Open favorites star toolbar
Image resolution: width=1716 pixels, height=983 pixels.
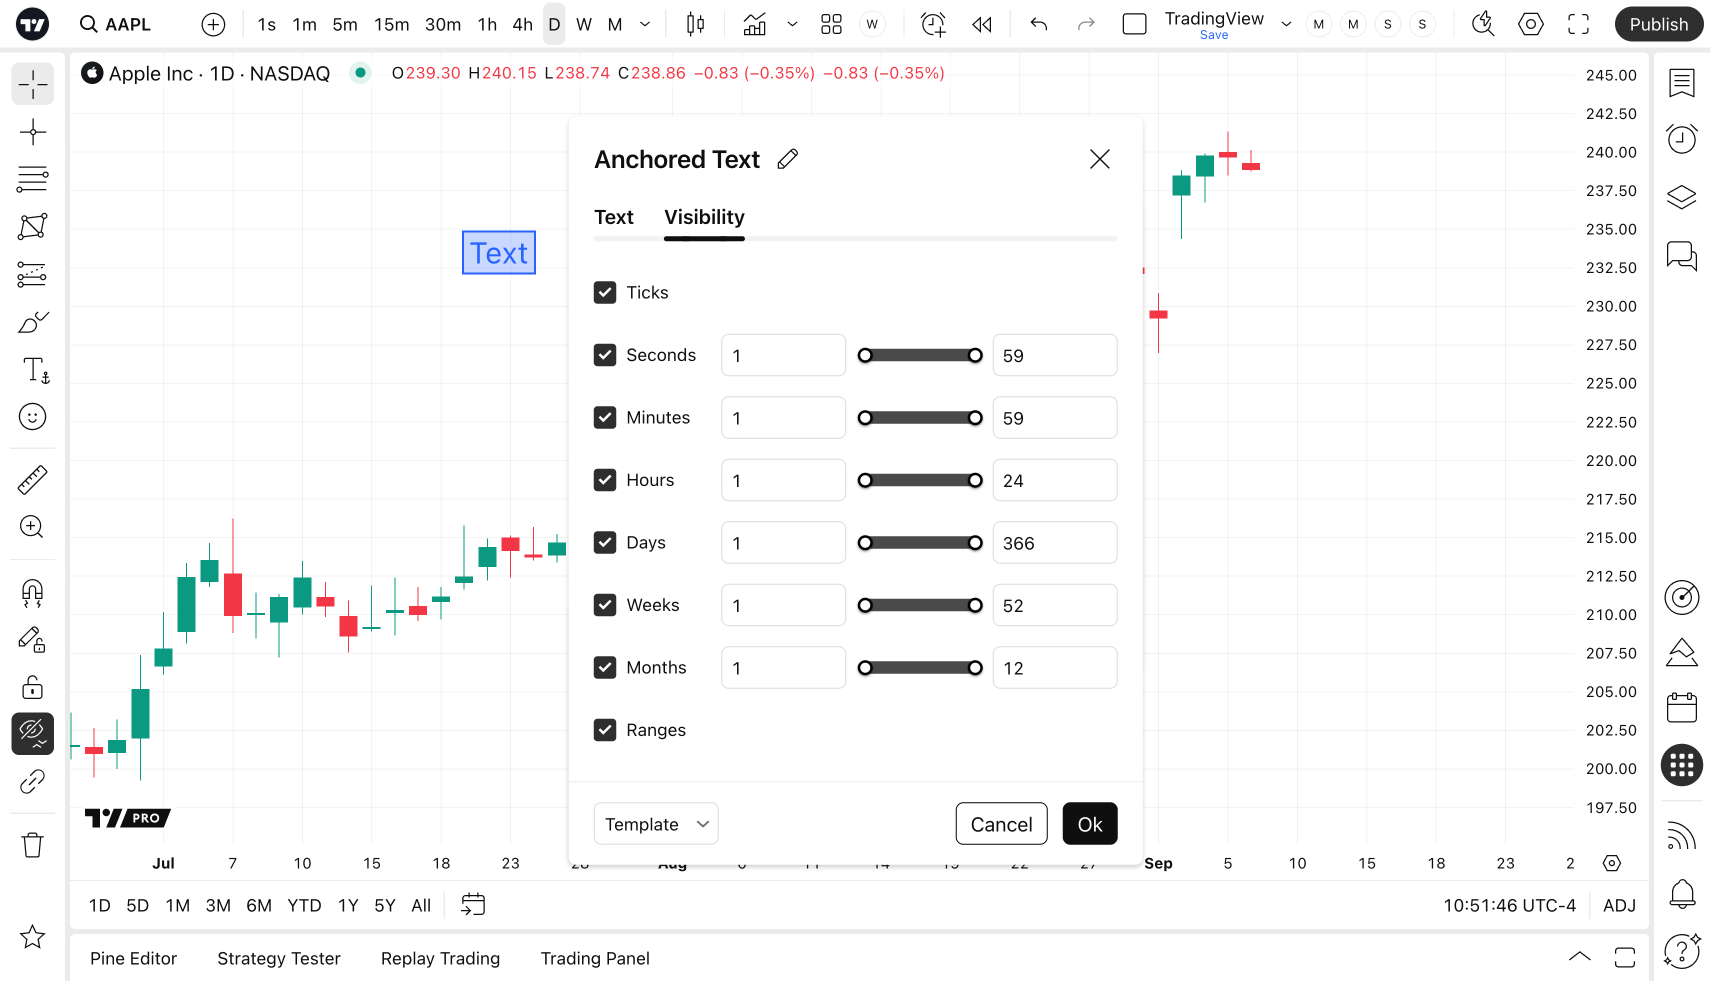33,937
